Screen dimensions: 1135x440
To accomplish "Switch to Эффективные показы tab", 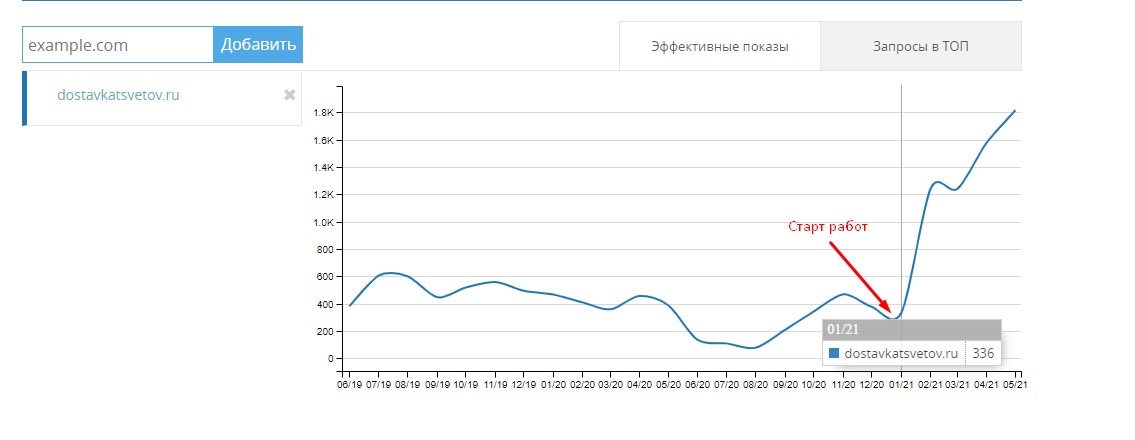I will coord(720,46).
